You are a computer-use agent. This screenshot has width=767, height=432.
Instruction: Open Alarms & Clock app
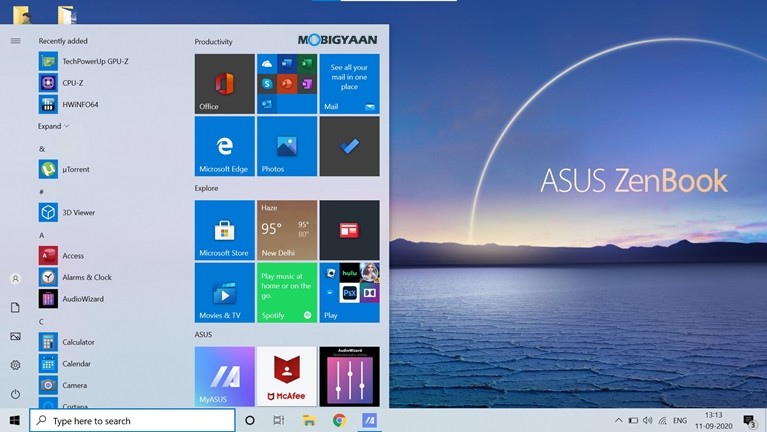[x=75, y=277]
